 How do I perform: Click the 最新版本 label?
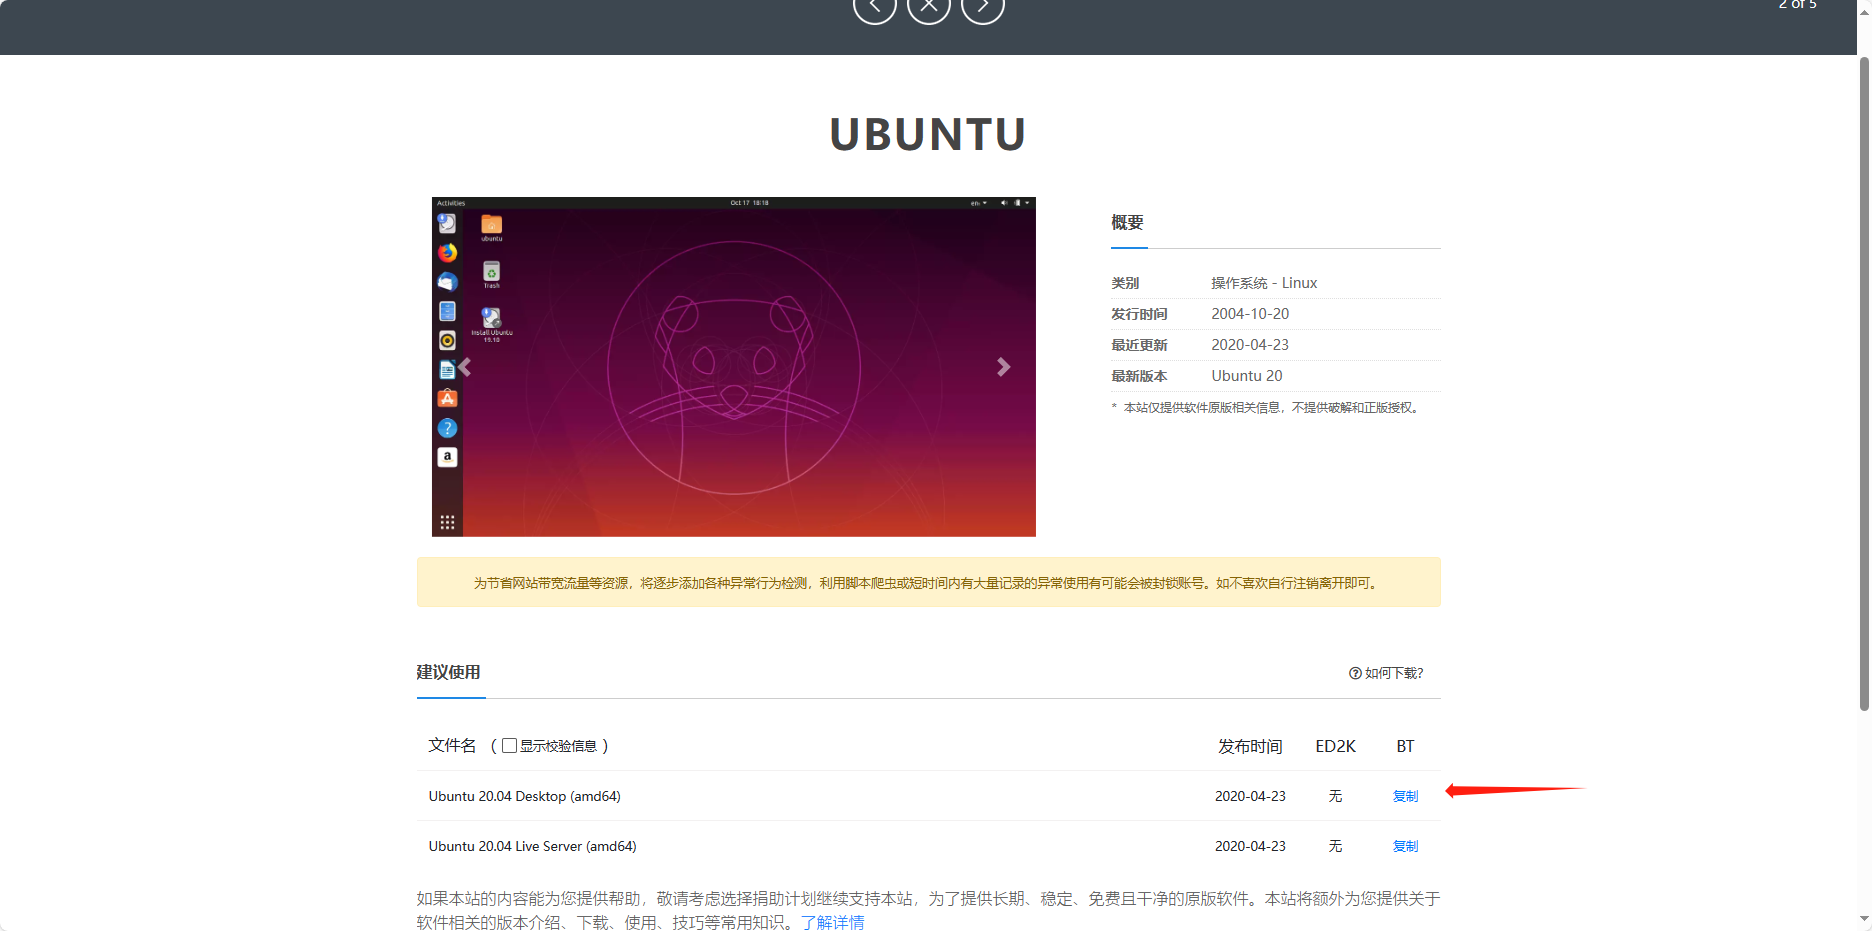pyautogui.click(x=1139, y=376)
